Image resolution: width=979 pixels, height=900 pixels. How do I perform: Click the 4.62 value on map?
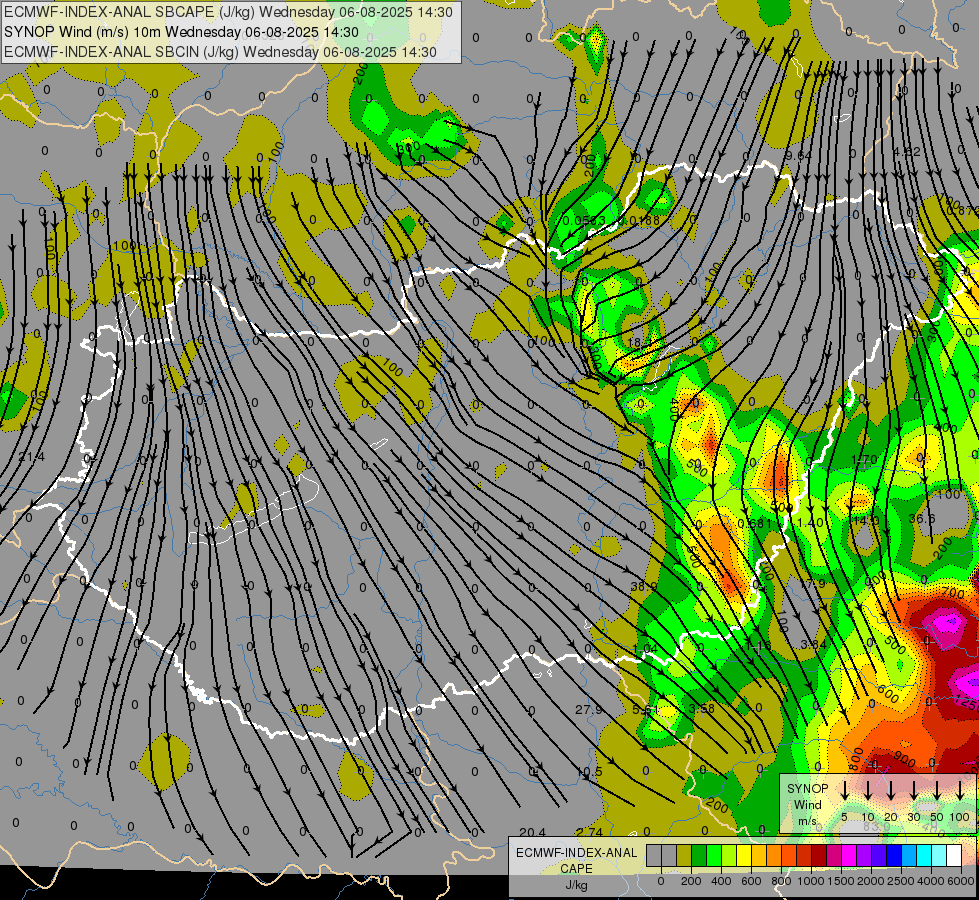pyautogui.click(x=907, y=151)
